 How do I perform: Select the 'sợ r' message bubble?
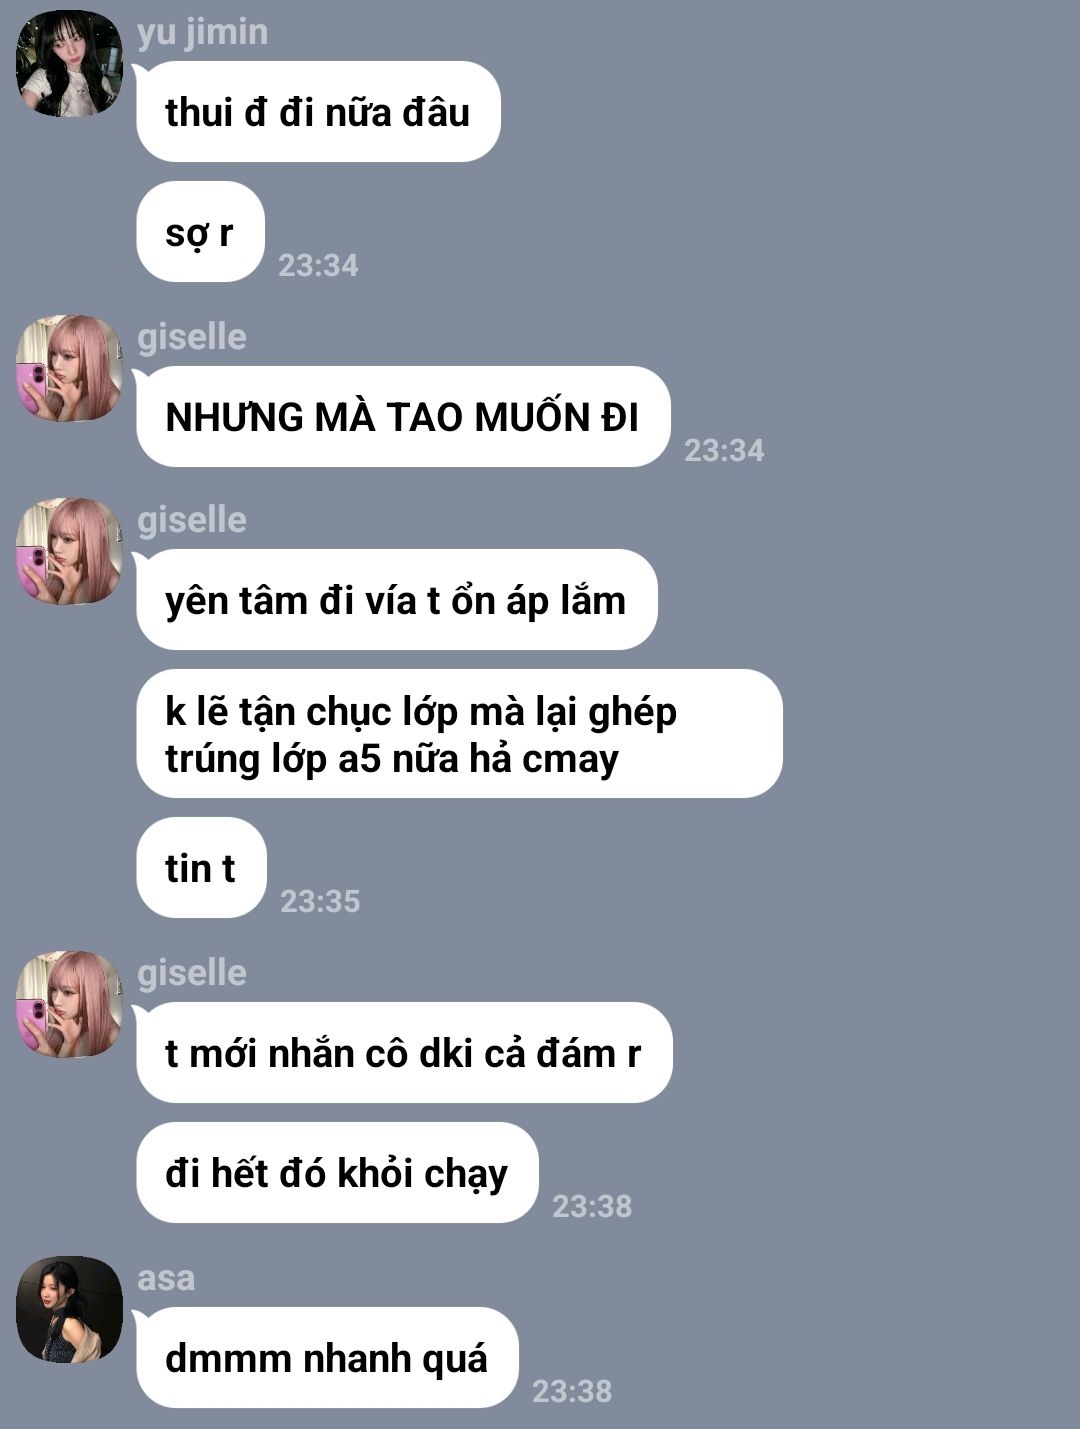point(200,232)
